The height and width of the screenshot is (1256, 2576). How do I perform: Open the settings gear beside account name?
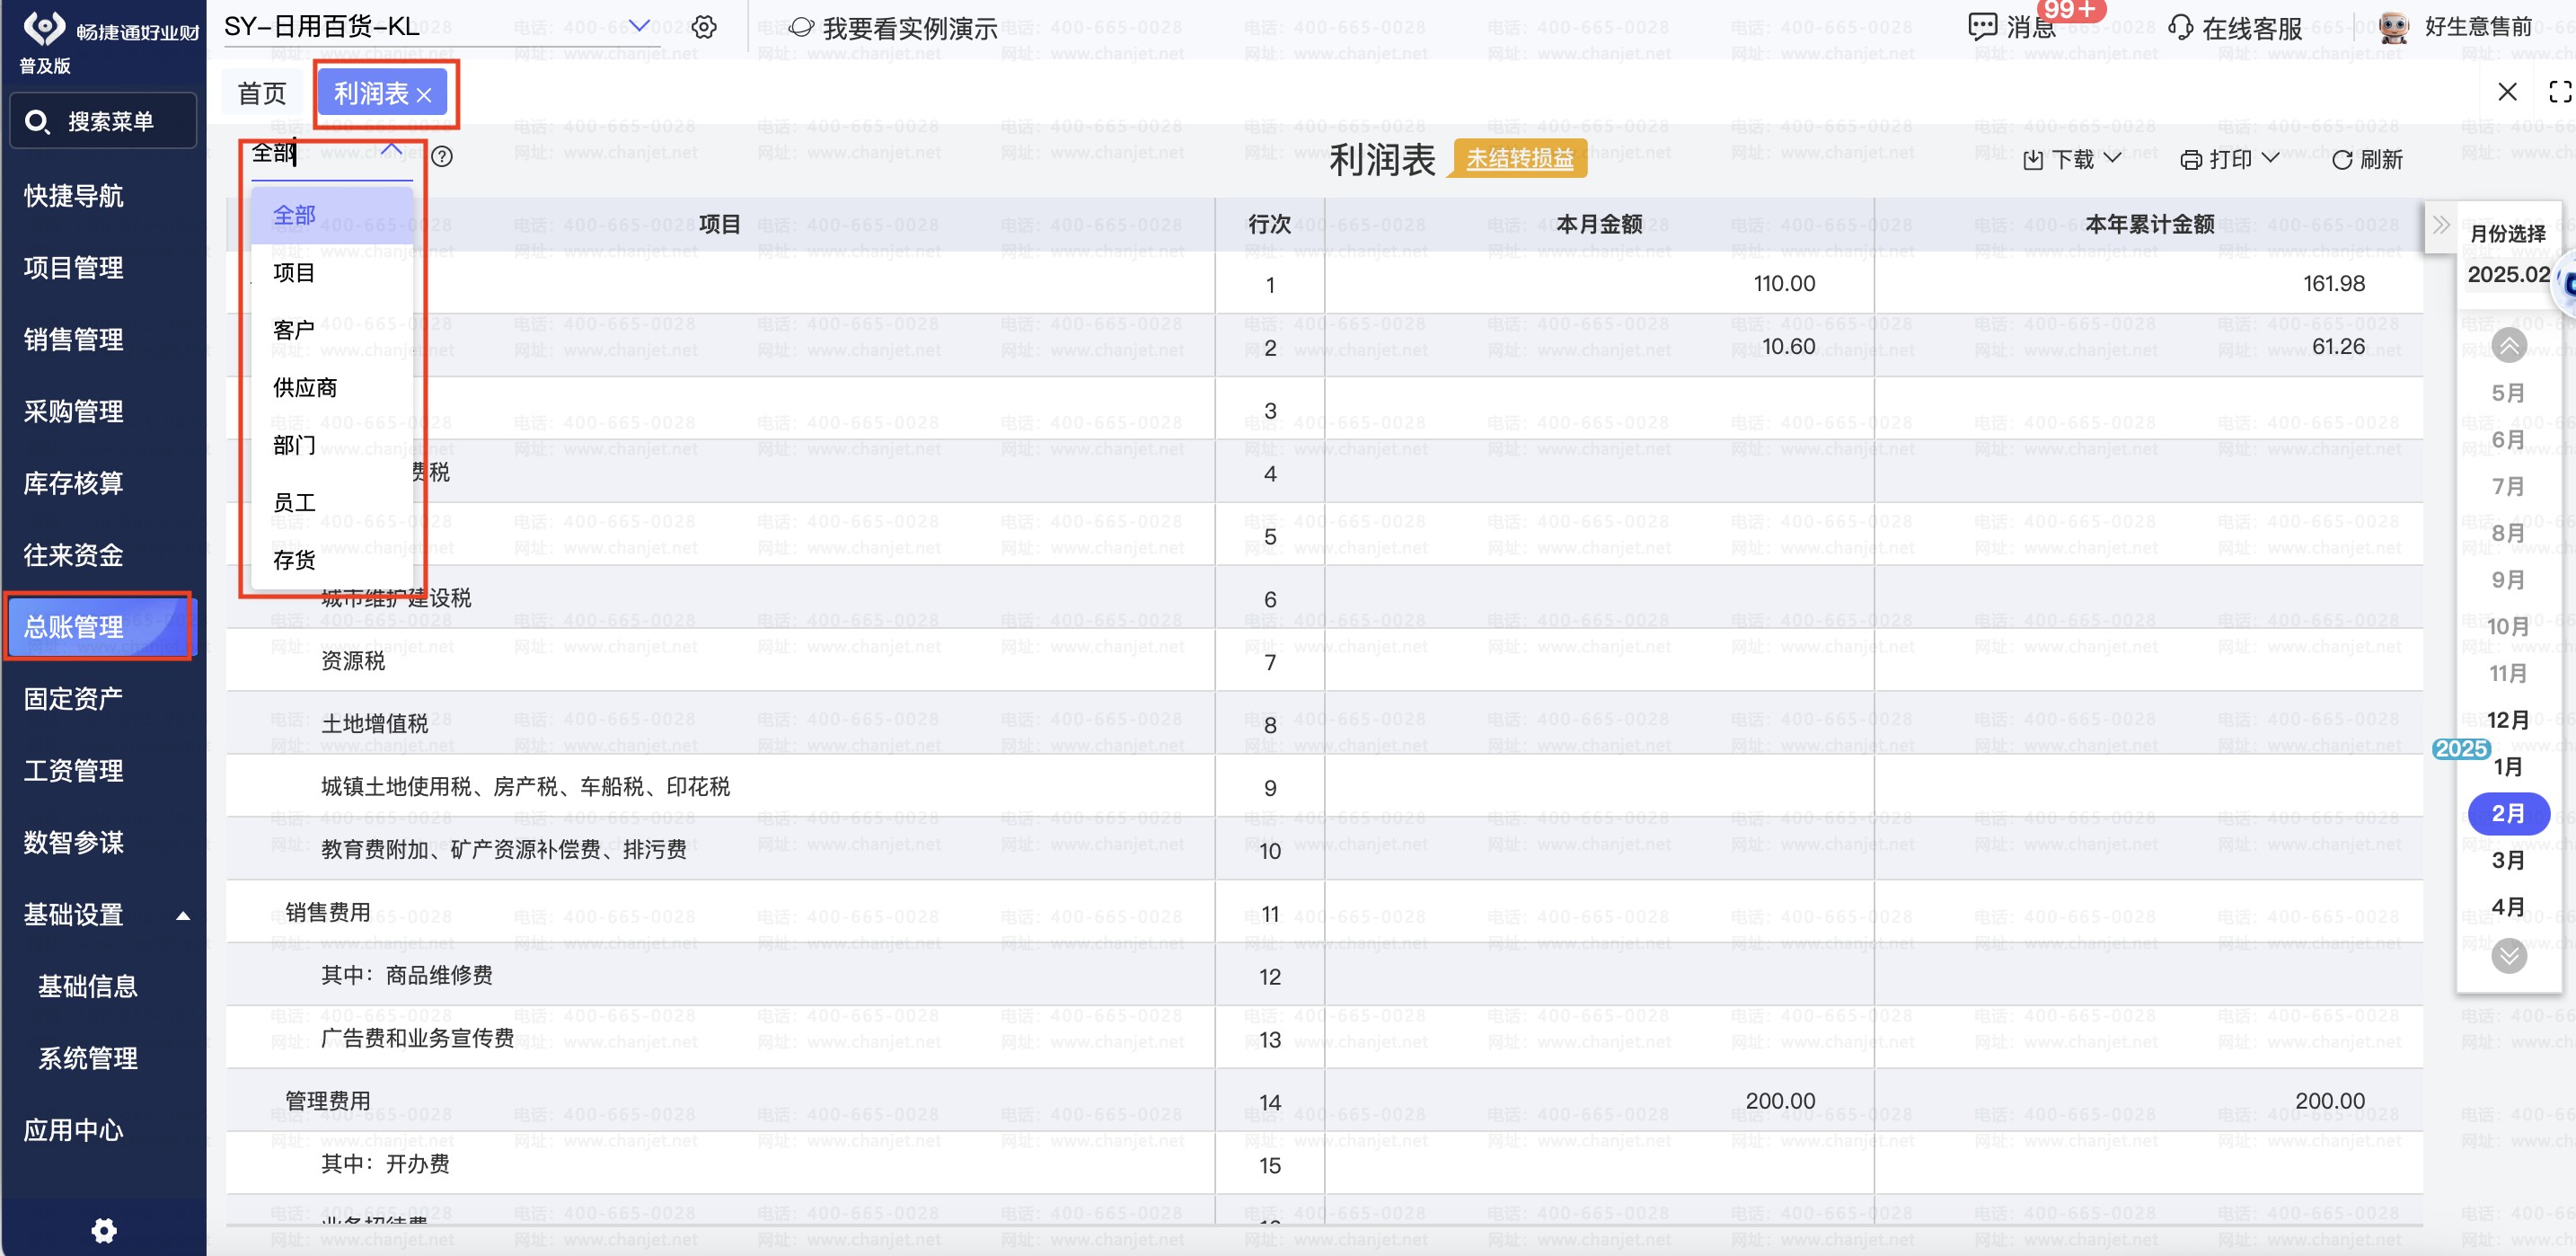(x=704, y=27)
